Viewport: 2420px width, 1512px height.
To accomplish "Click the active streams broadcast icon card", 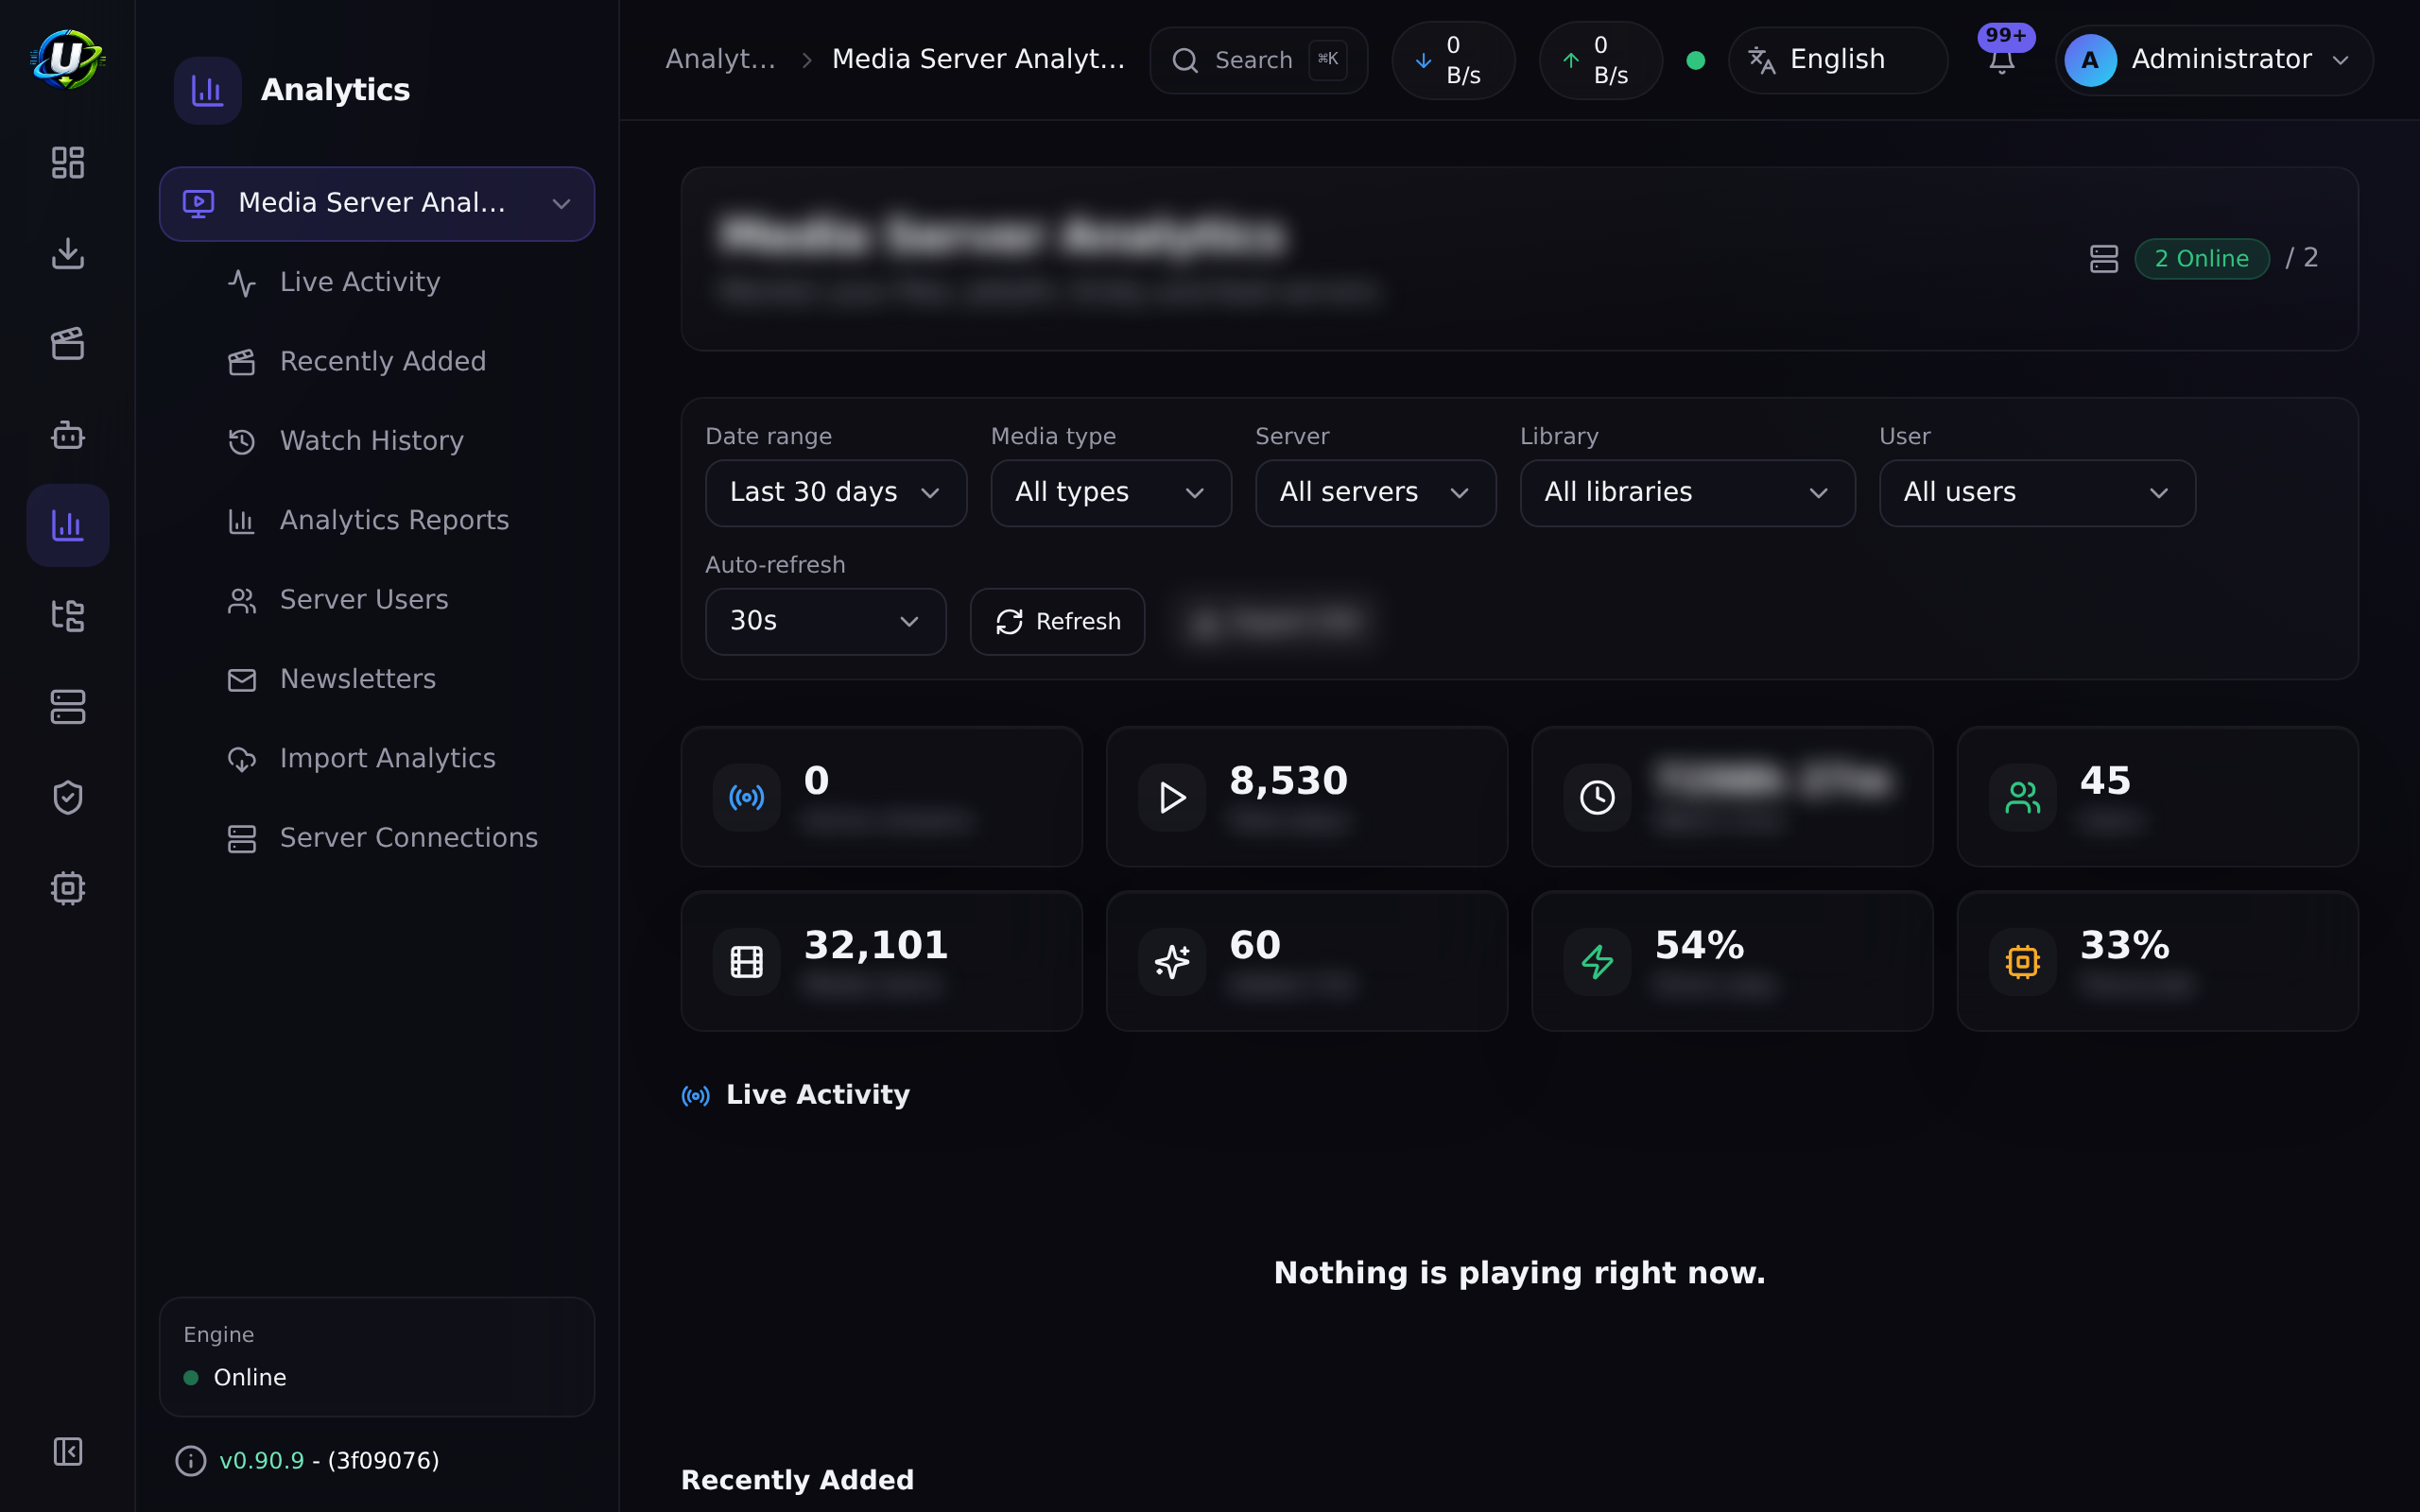I will click(x=881, y=797).
